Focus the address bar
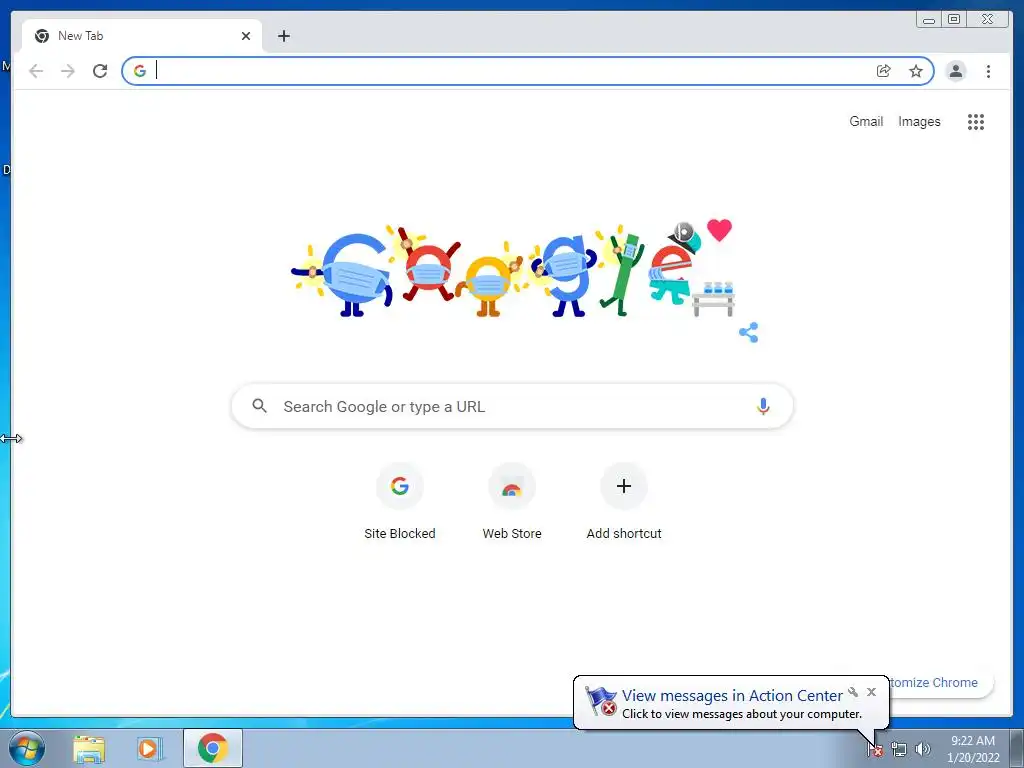 pos(513,71)
